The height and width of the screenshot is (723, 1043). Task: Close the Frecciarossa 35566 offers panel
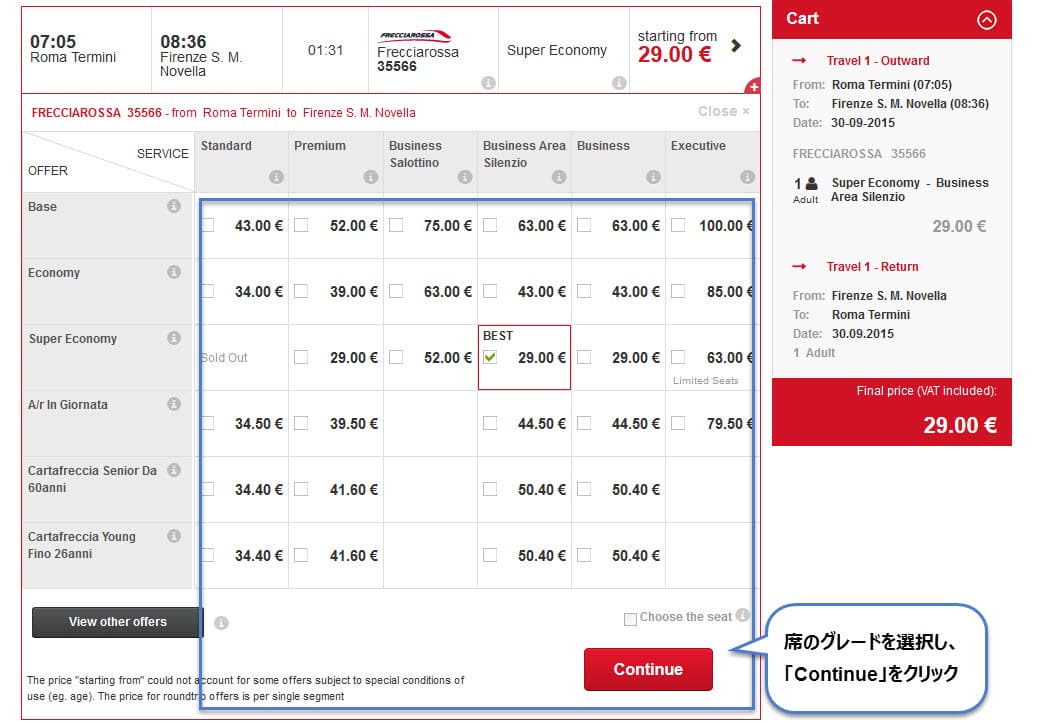pyautogui.click(x=724, y=111)
